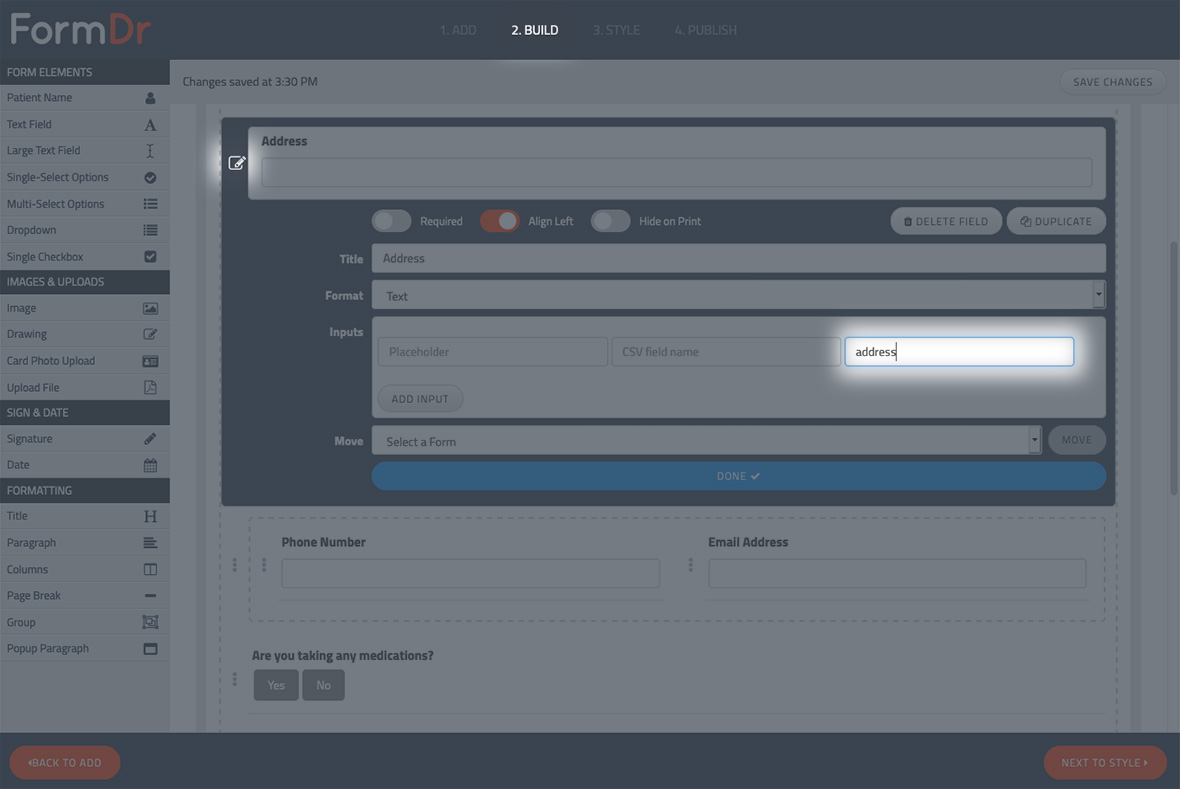The image size is (1180, 789).
Task: Click the FormDr logo
Action: coord(80,30)
